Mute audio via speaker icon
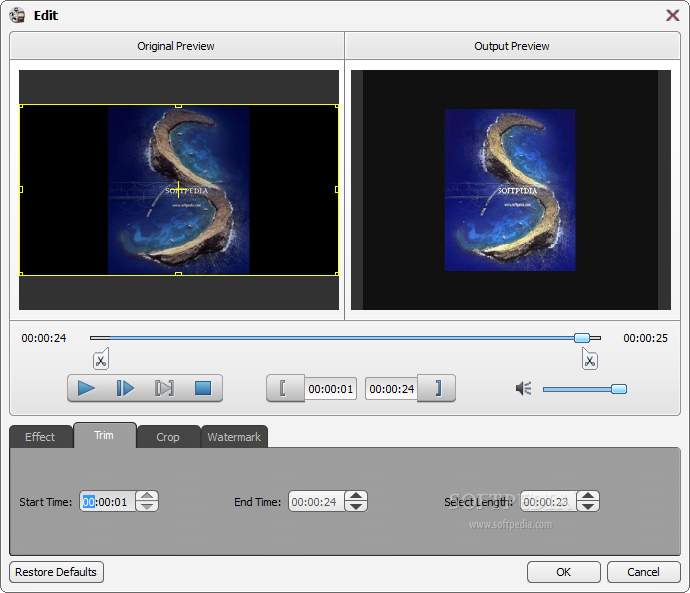Screen dimensions: 690x593 pyautogui.click(x=524, y=388)
